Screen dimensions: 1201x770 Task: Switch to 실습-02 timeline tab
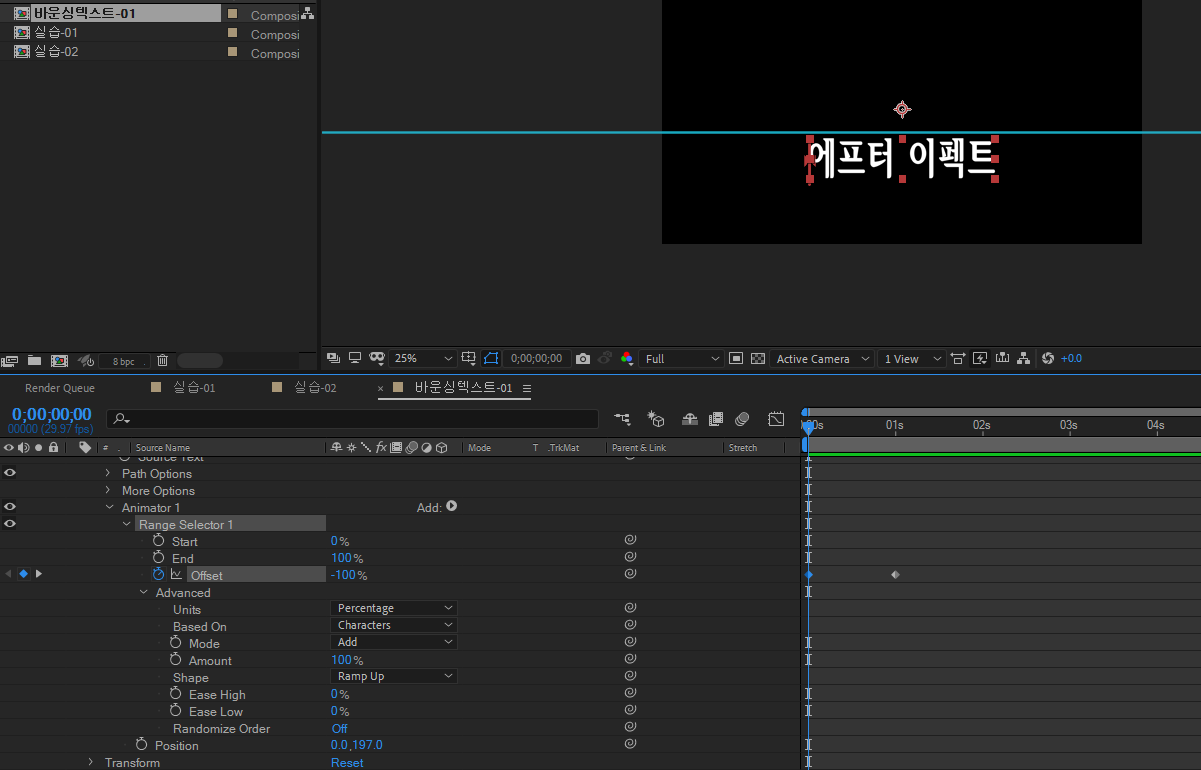click(x=315, y=388)
